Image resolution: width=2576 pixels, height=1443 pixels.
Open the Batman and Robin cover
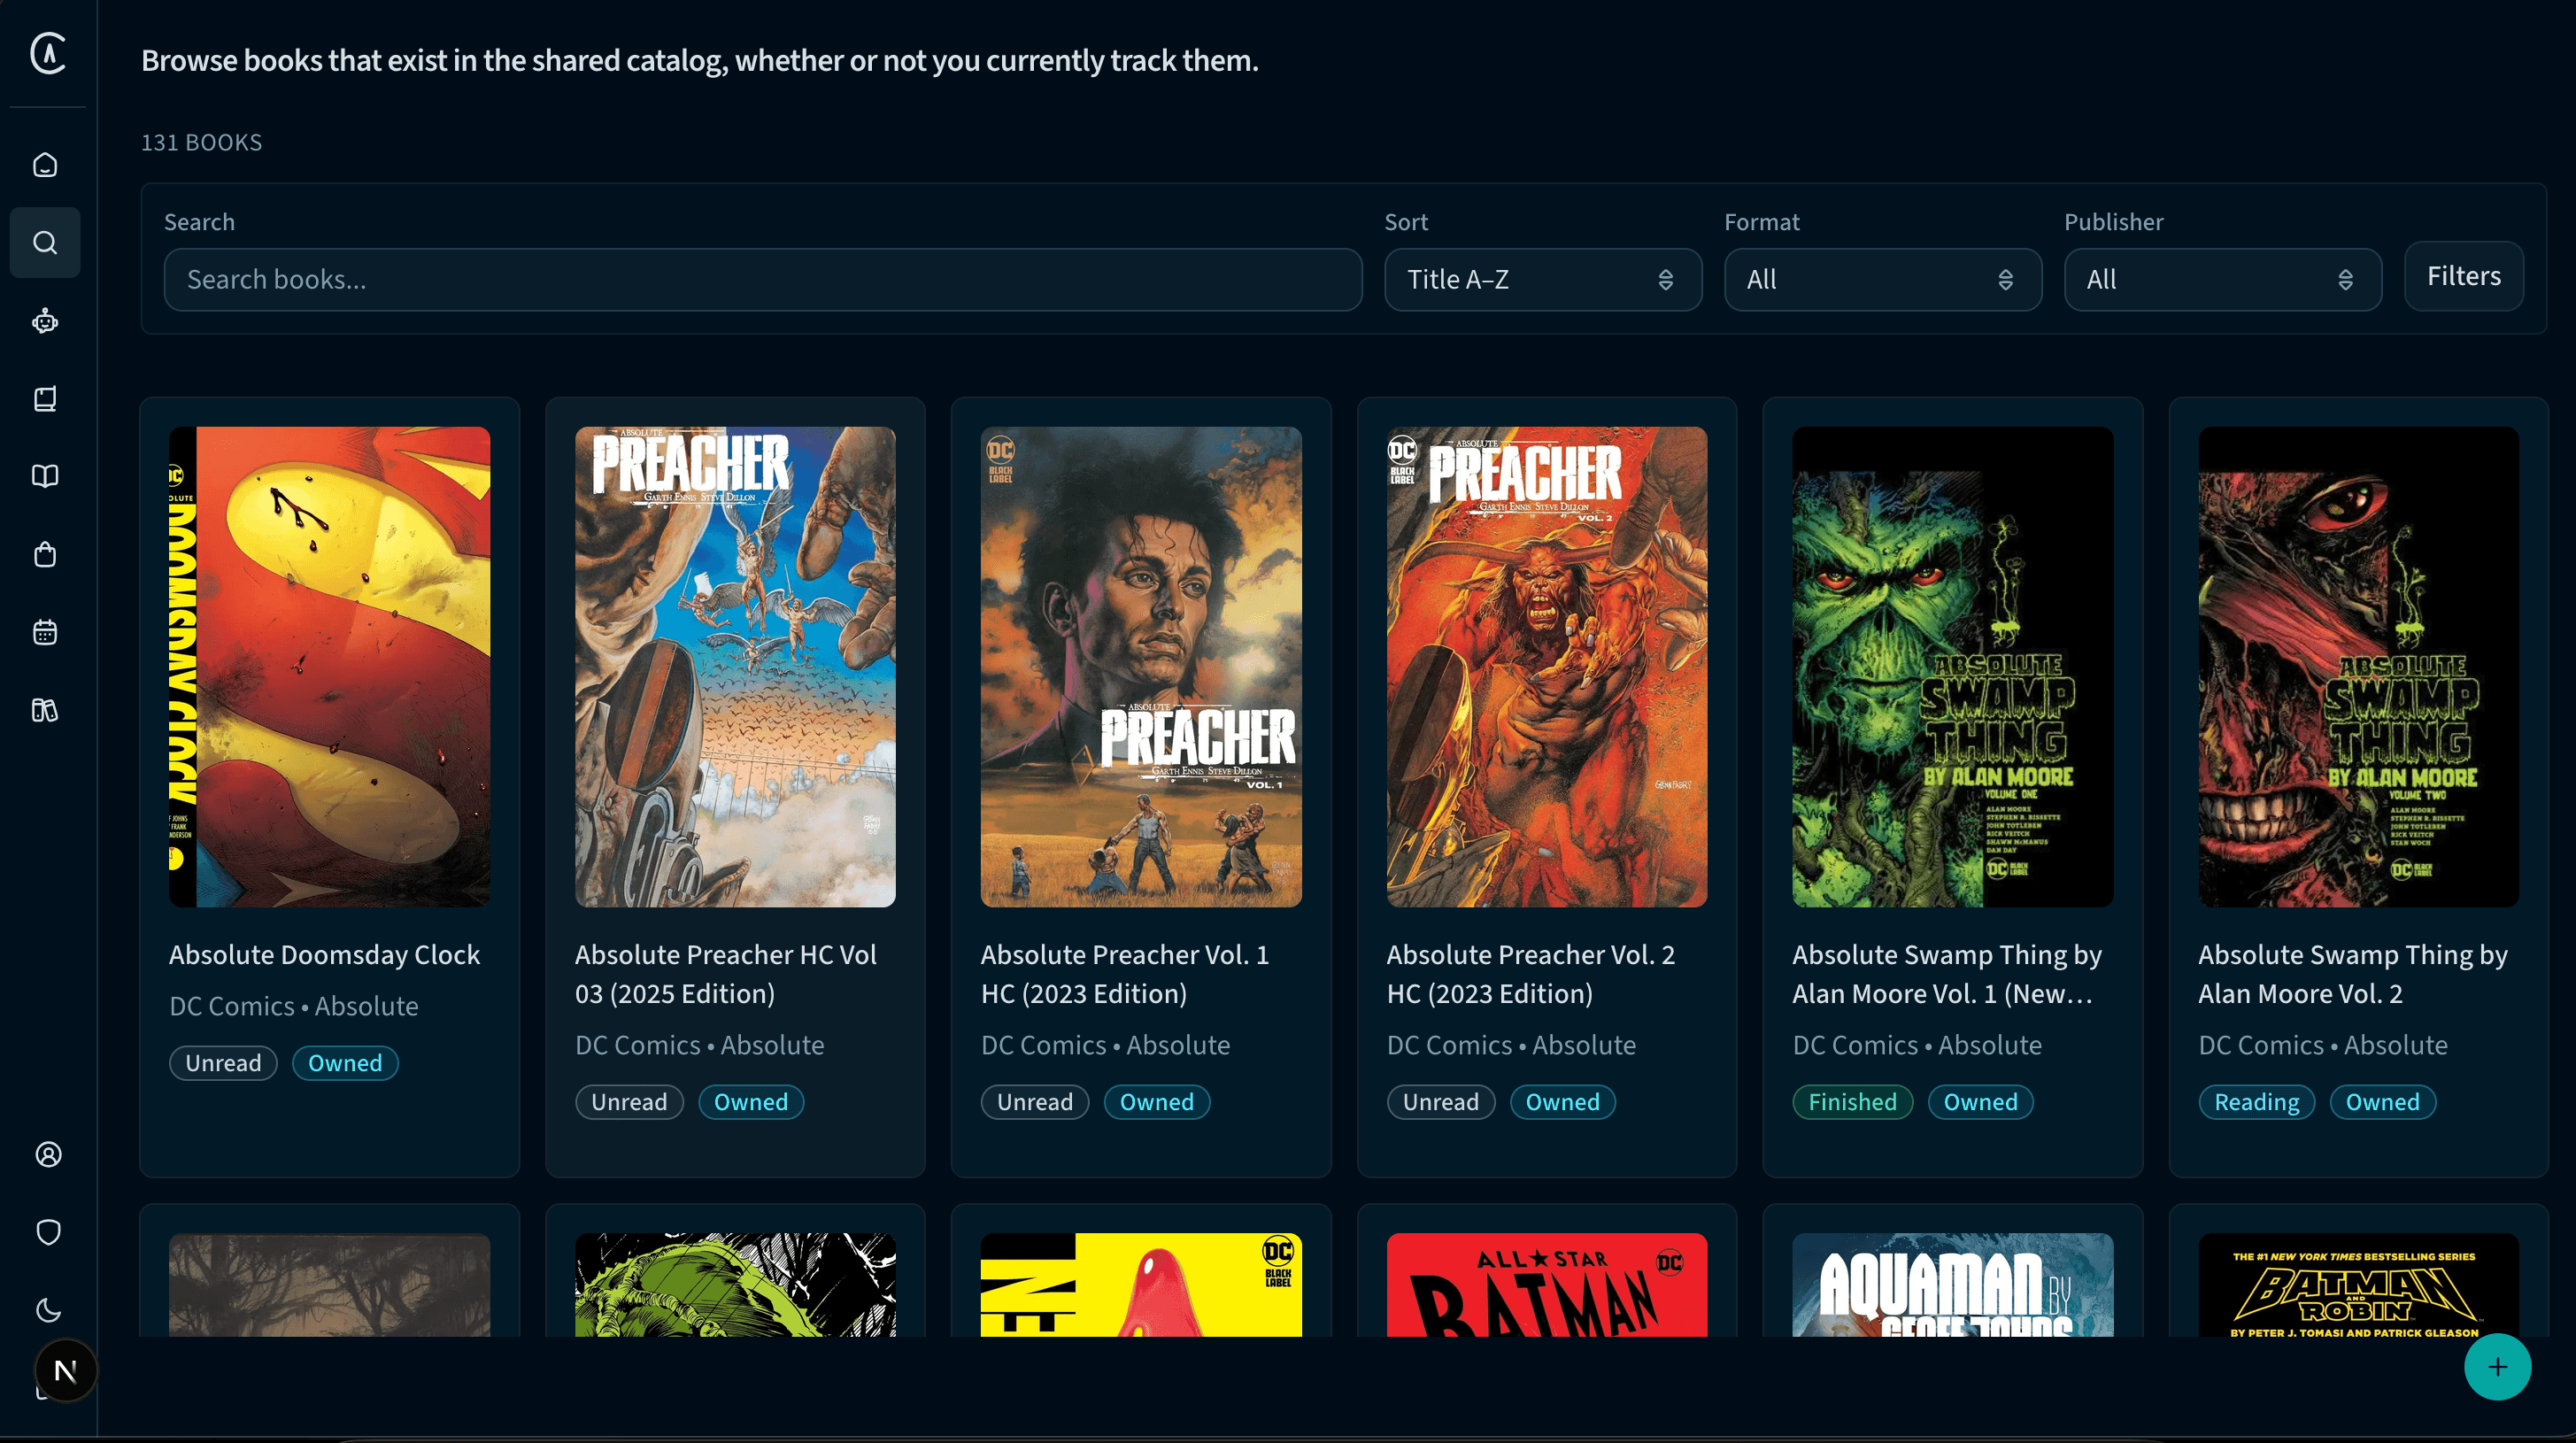[2358, 1285]
